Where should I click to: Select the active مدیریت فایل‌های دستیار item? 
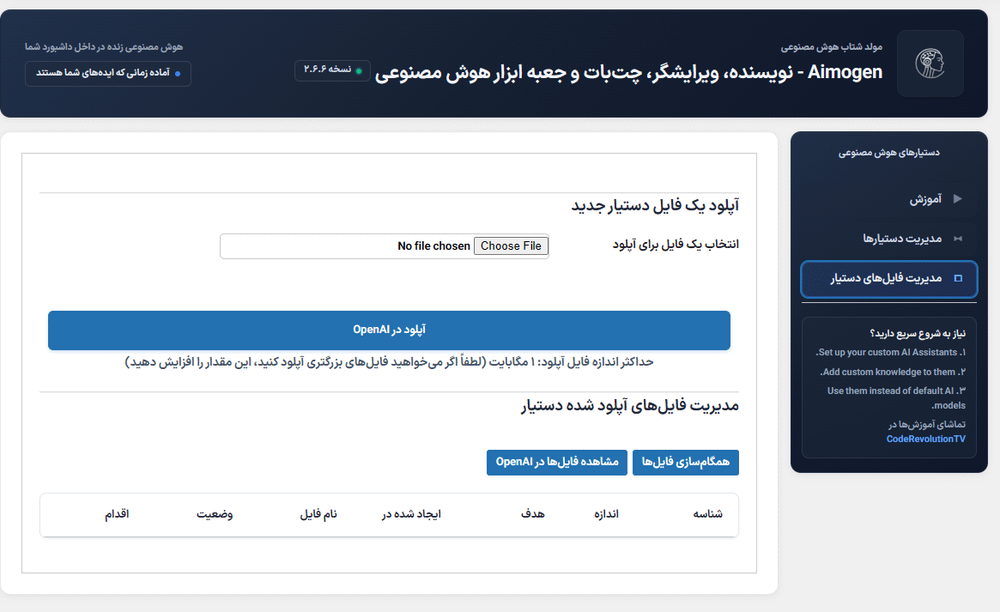[888, 279]
